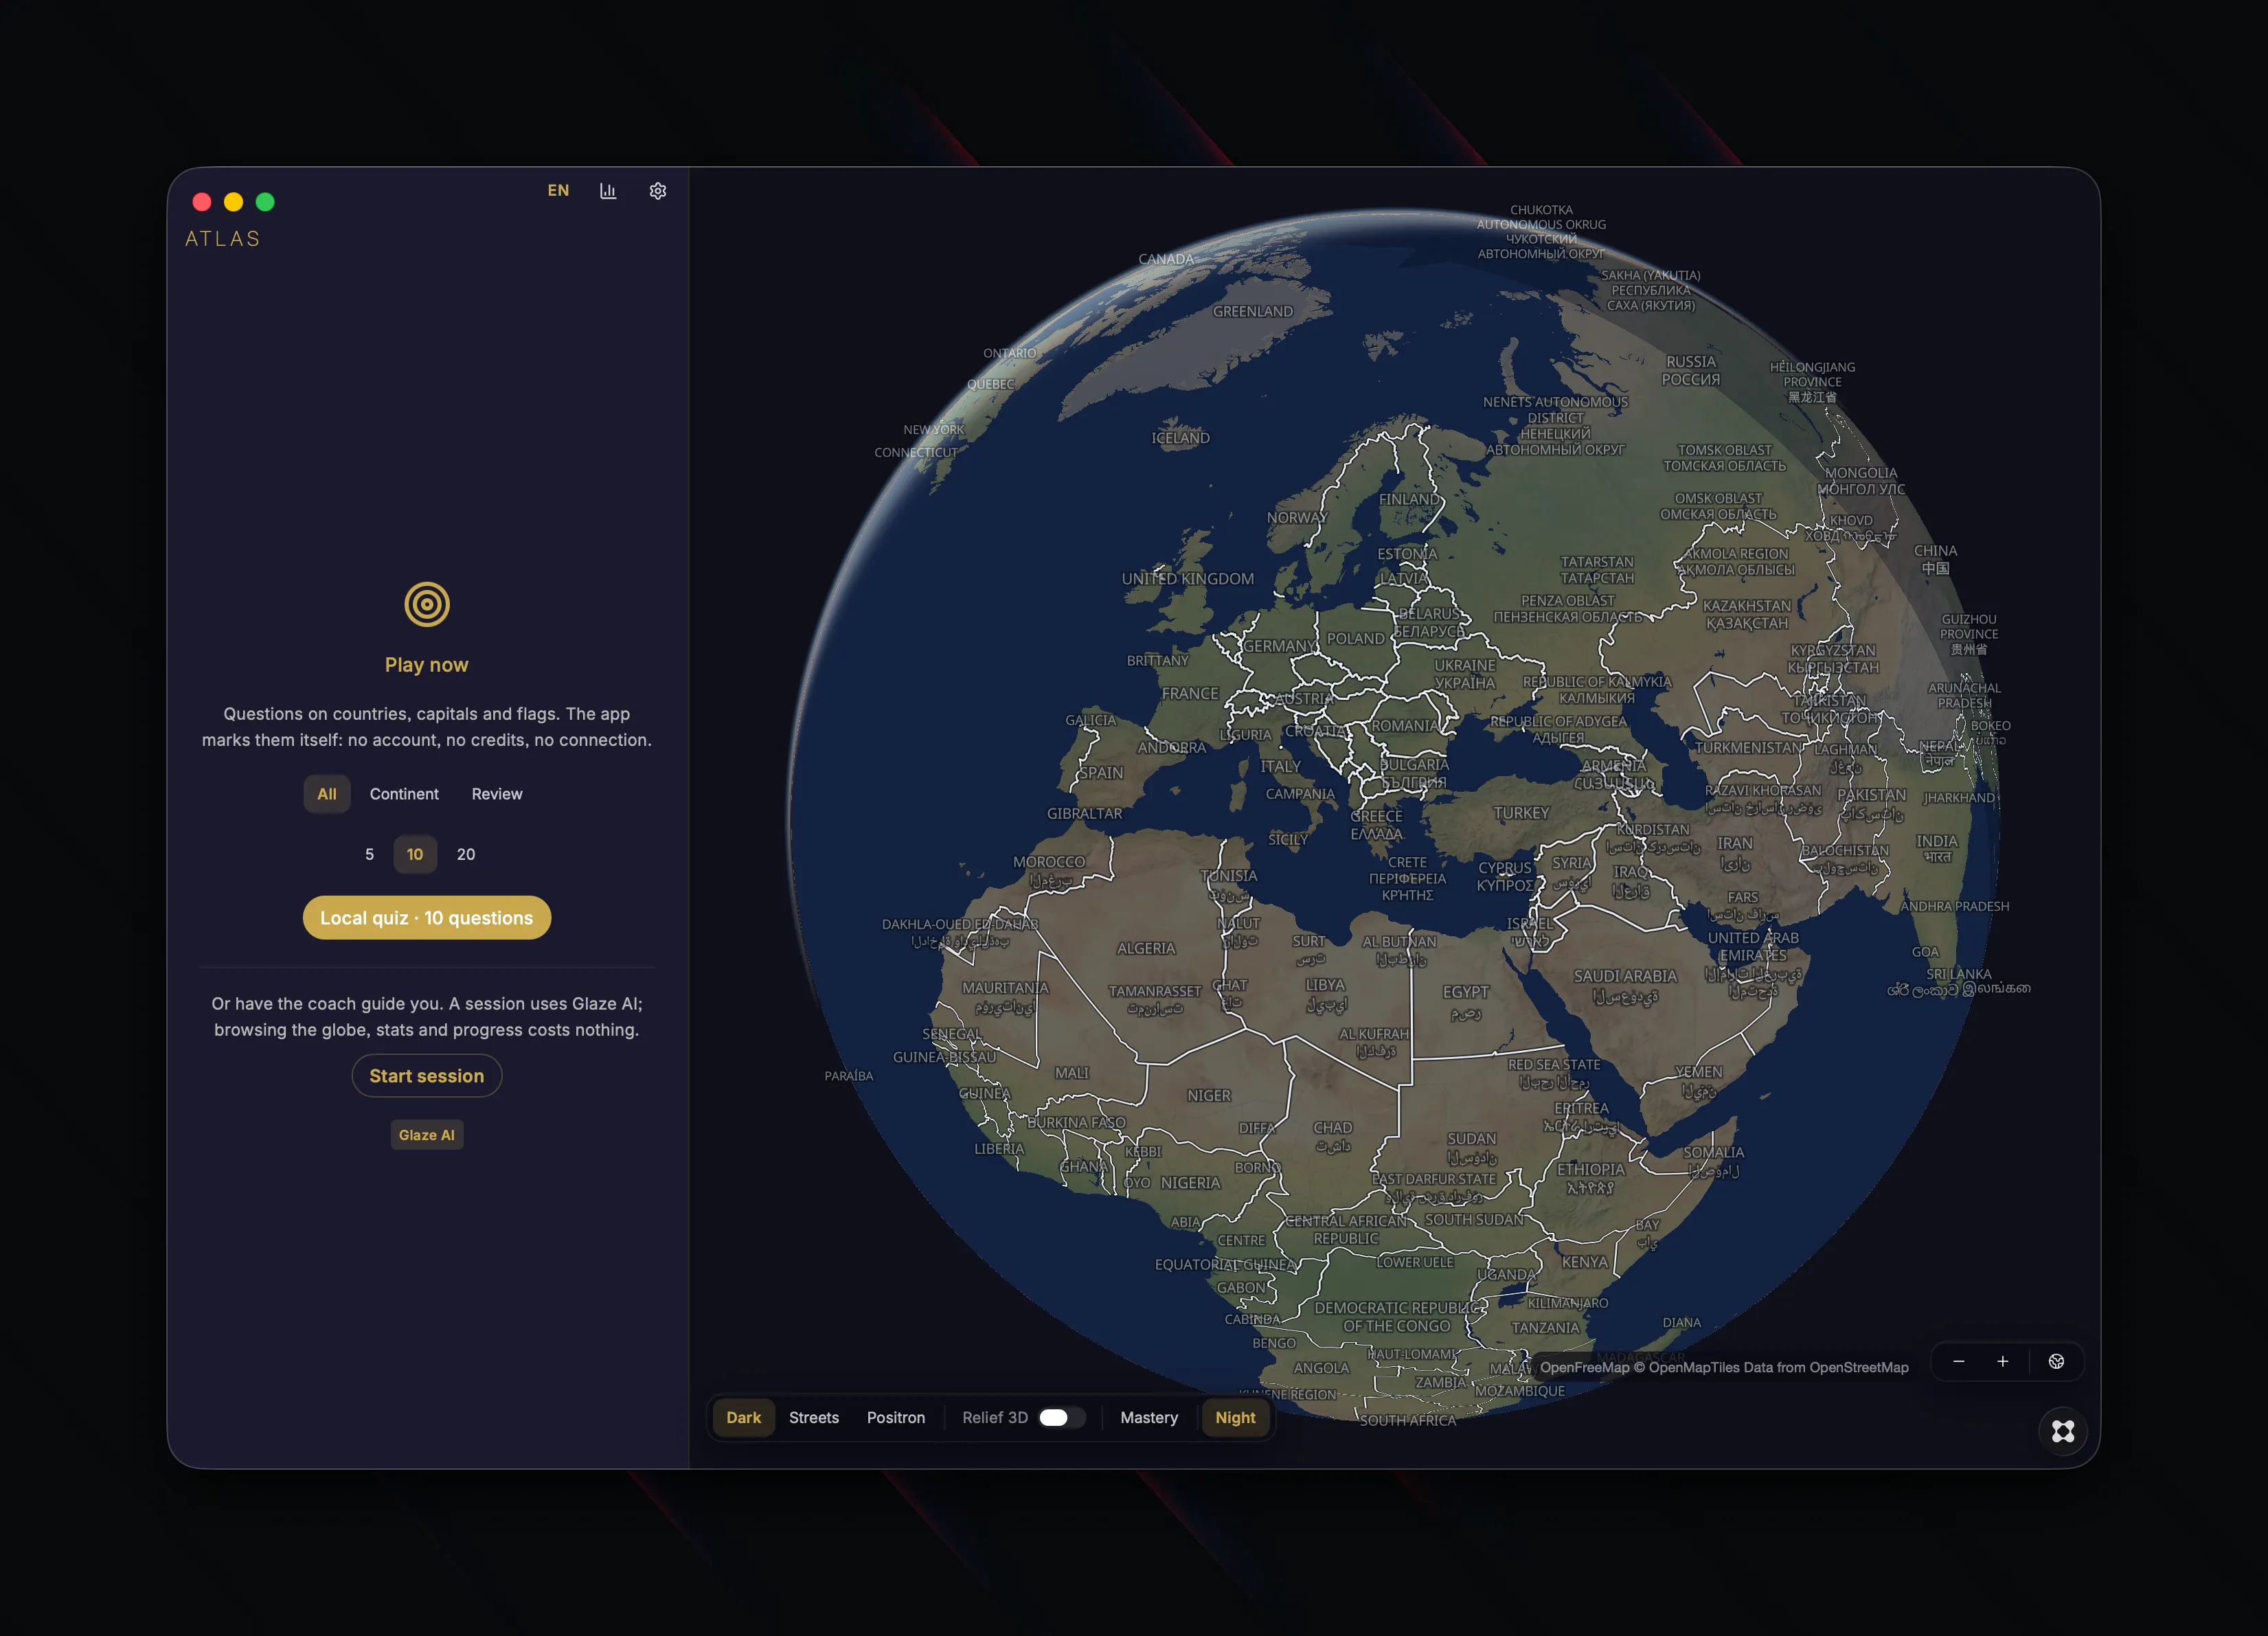
Task: Switch map style to Streets
Action: coord(814,1417)
